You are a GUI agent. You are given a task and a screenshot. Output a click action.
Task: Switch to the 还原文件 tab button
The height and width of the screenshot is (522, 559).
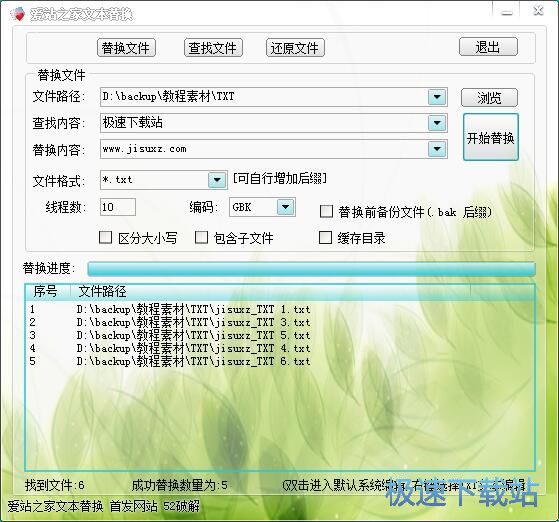[x=295, y=48]
